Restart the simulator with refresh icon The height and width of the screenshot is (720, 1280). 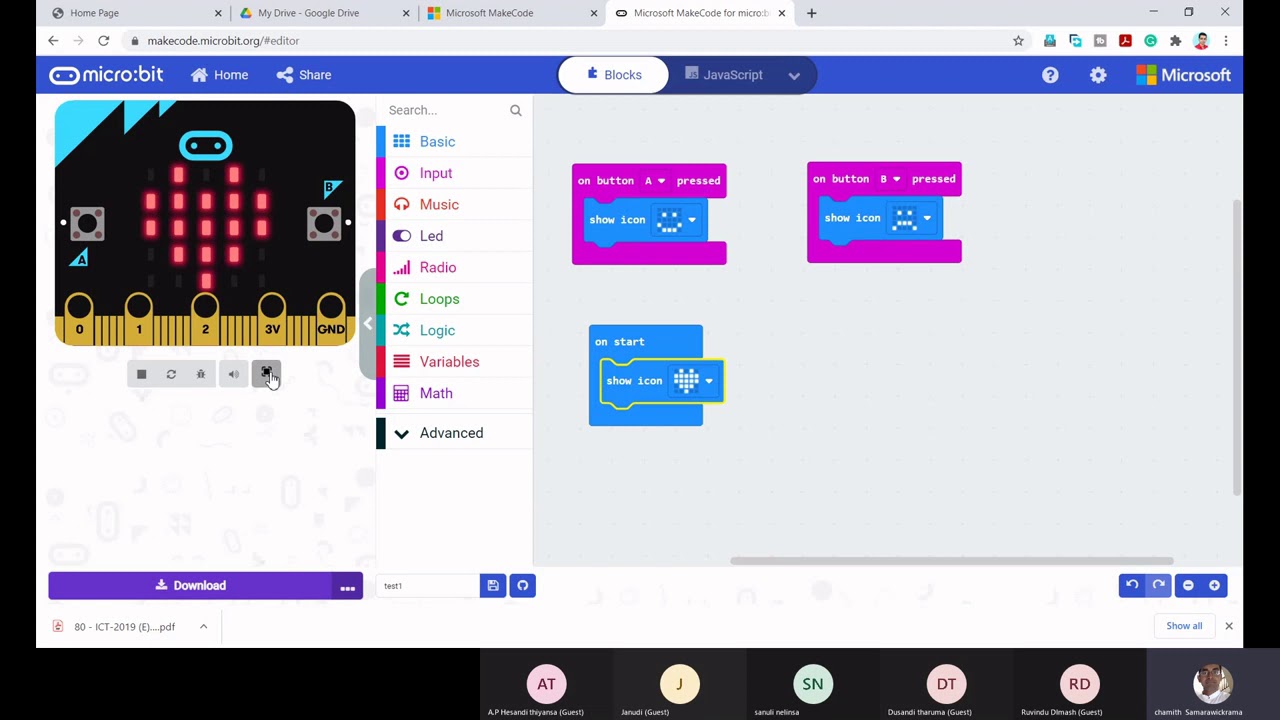coord(171,374)
